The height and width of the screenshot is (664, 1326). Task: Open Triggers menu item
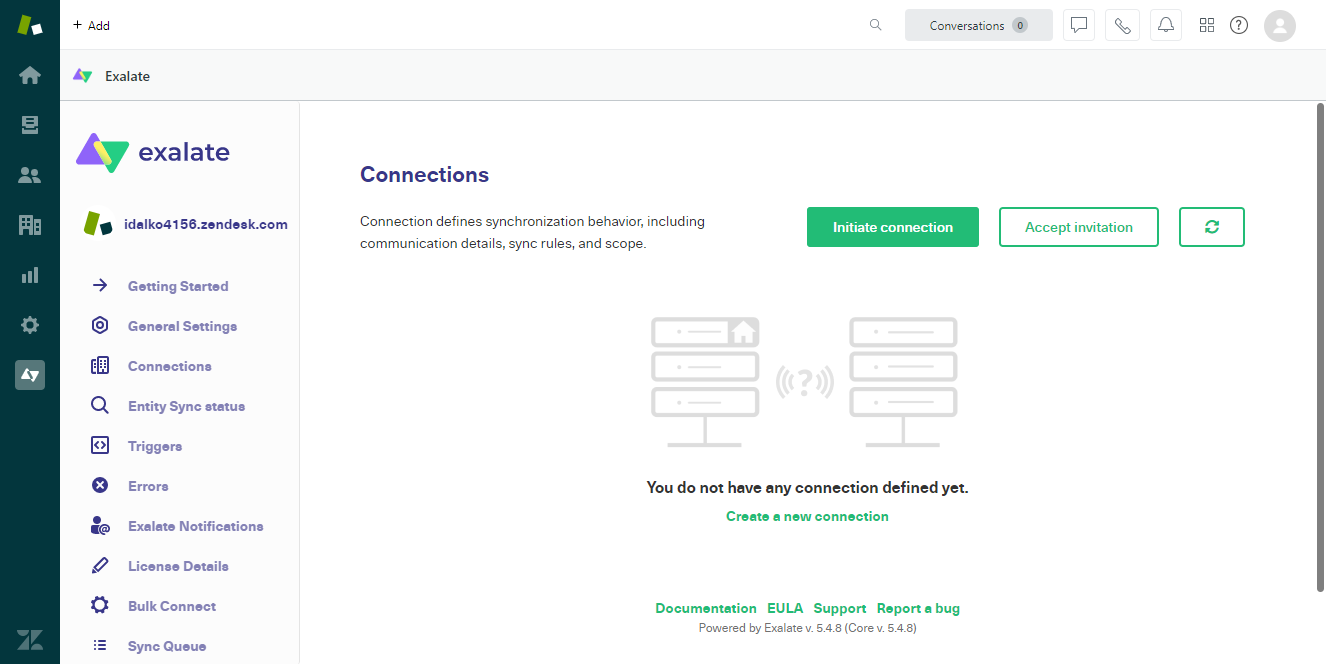(155, 446)
